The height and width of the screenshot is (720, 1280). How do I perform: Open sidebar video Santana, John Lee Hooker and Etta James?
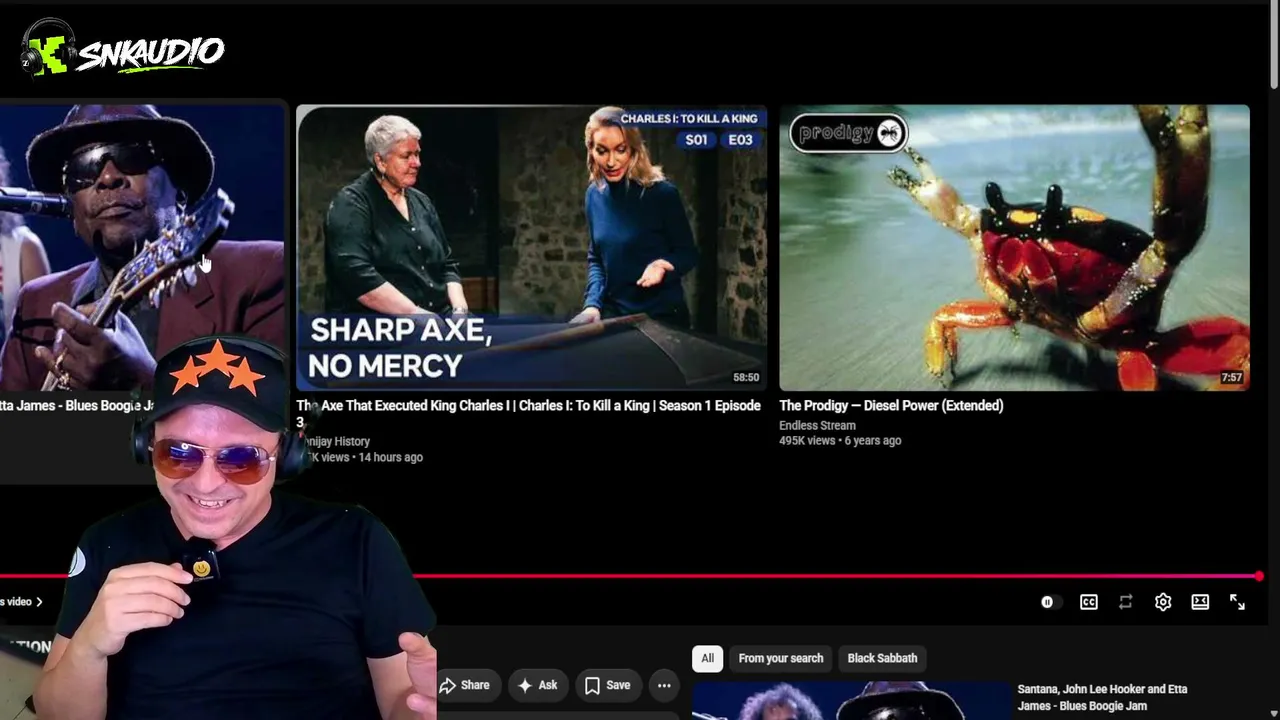pyautogui.click(x=1102, y=697)
